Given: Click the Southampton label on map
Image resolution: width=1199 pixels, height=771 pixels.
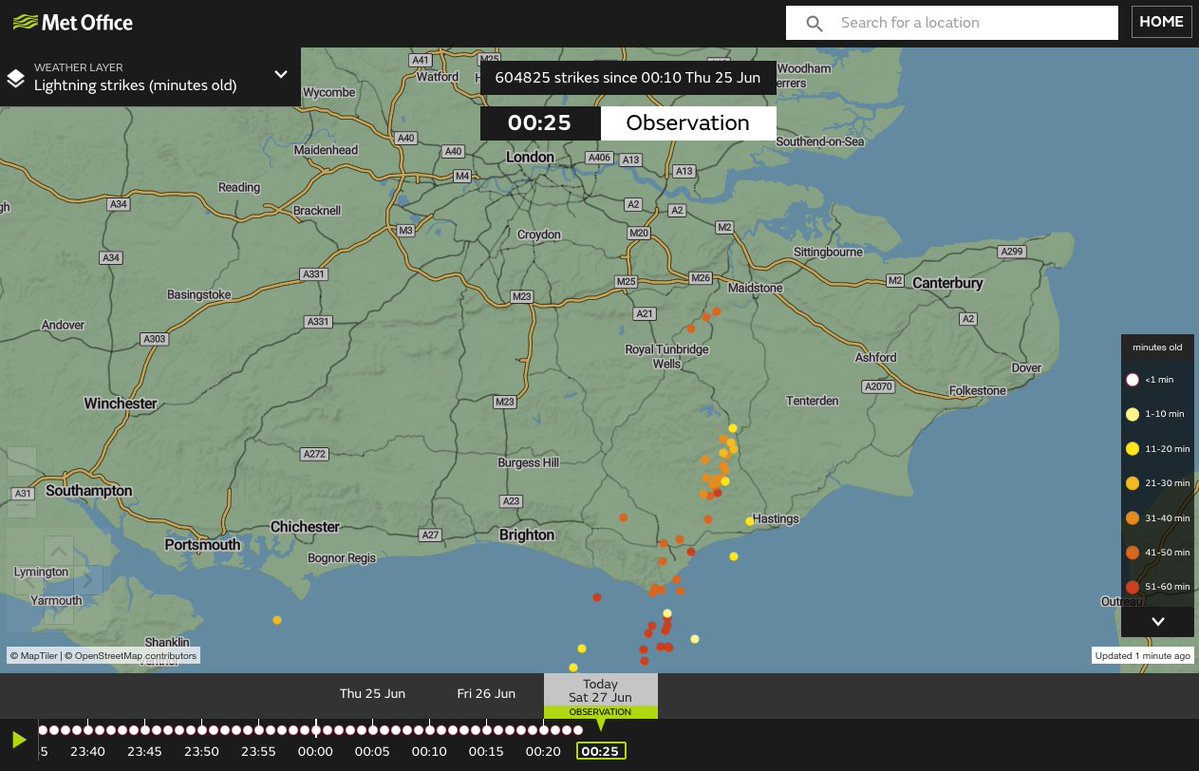Looking at the screenshot, I should (x=89, y=491).
